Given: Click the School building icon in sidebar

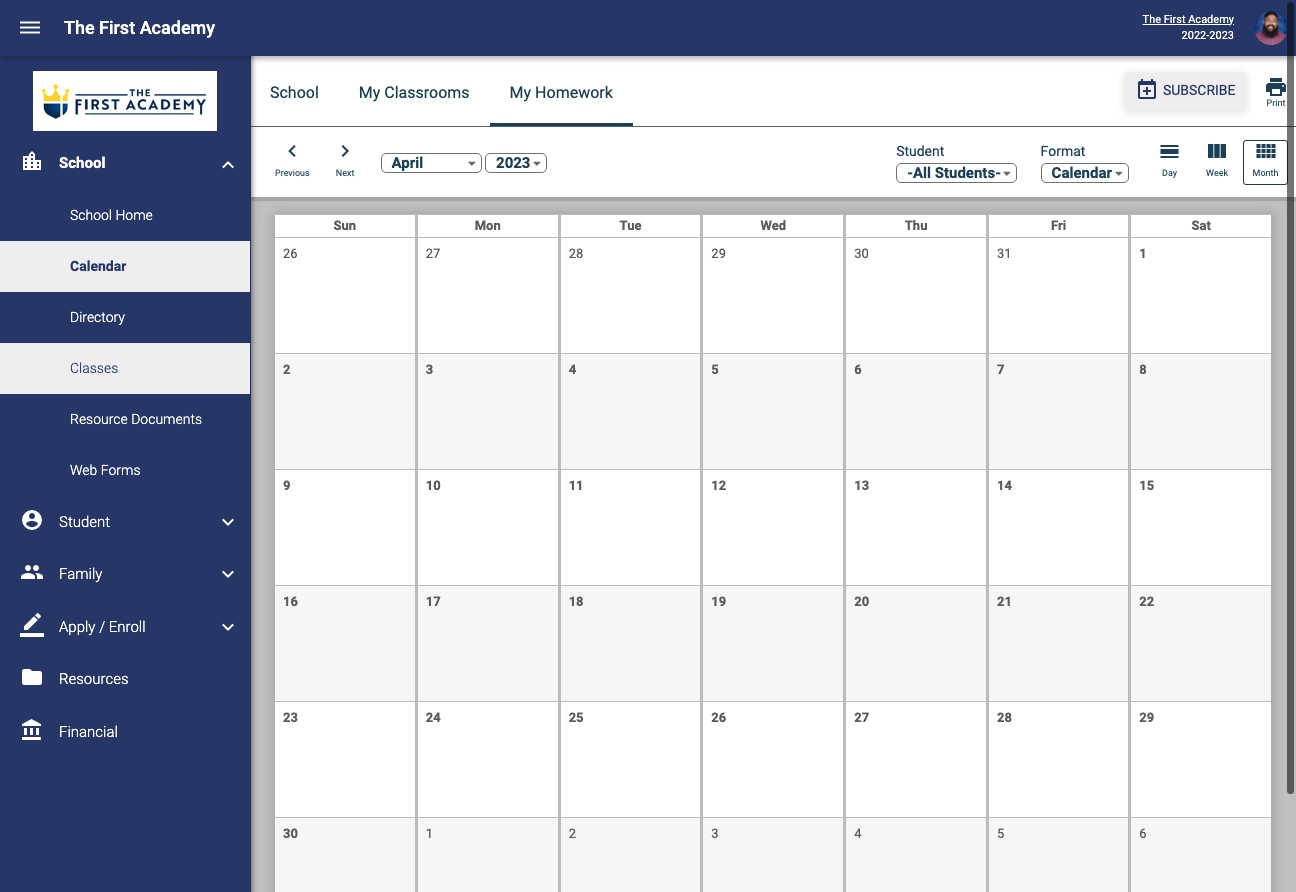Looking at the screenshot, I should pyautogui.click(x=32, y=162).
